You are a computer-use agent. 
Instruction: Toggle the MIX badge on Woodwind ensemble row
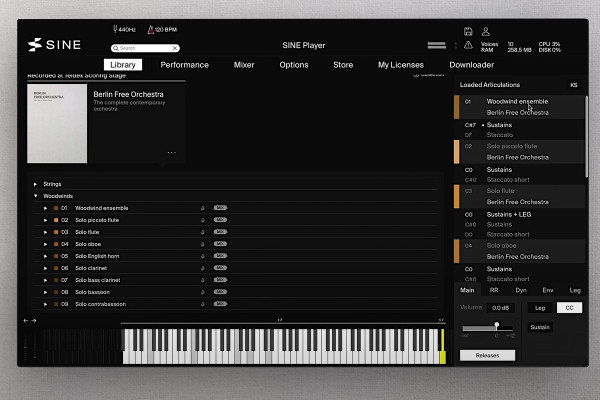point(220,208)
